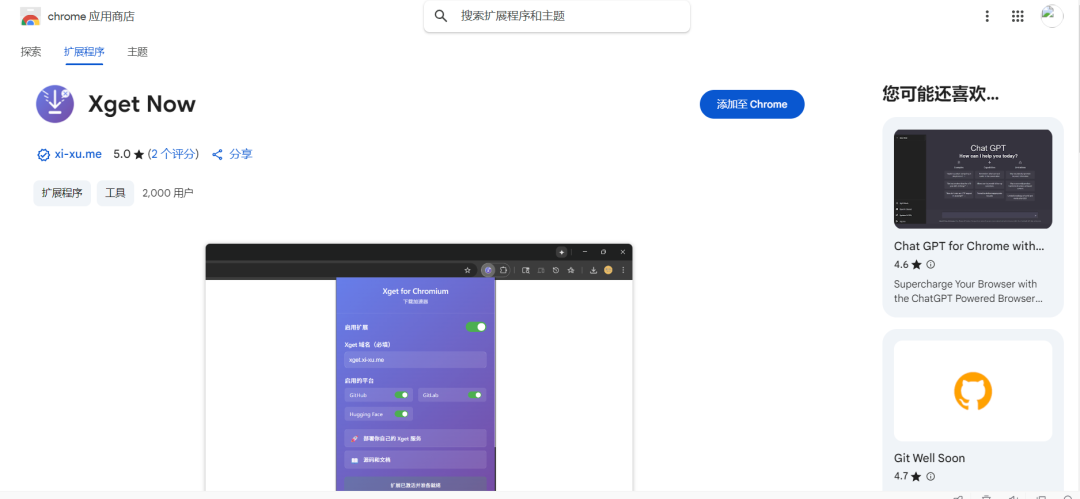This screenshot has width=1080, height=499.
Task: Go to the 主题 tab
Action: coord(137,52)
